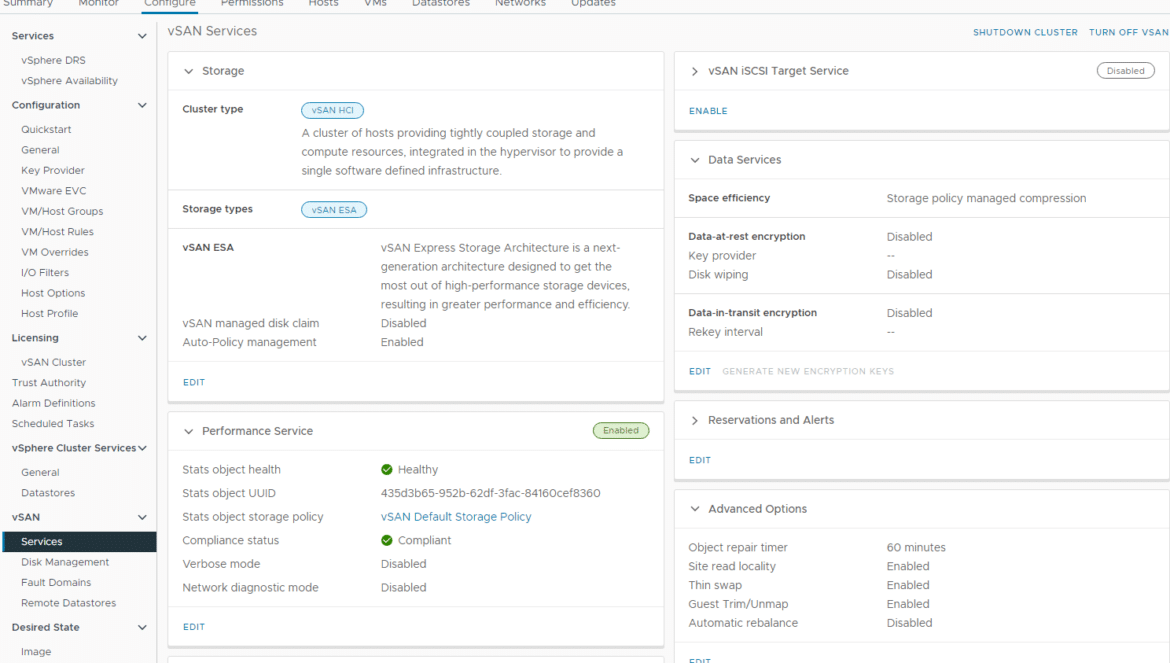The width and height of the screenshot is (1170, 663).
Task: Open the Hosts tab
Action: 323,4
